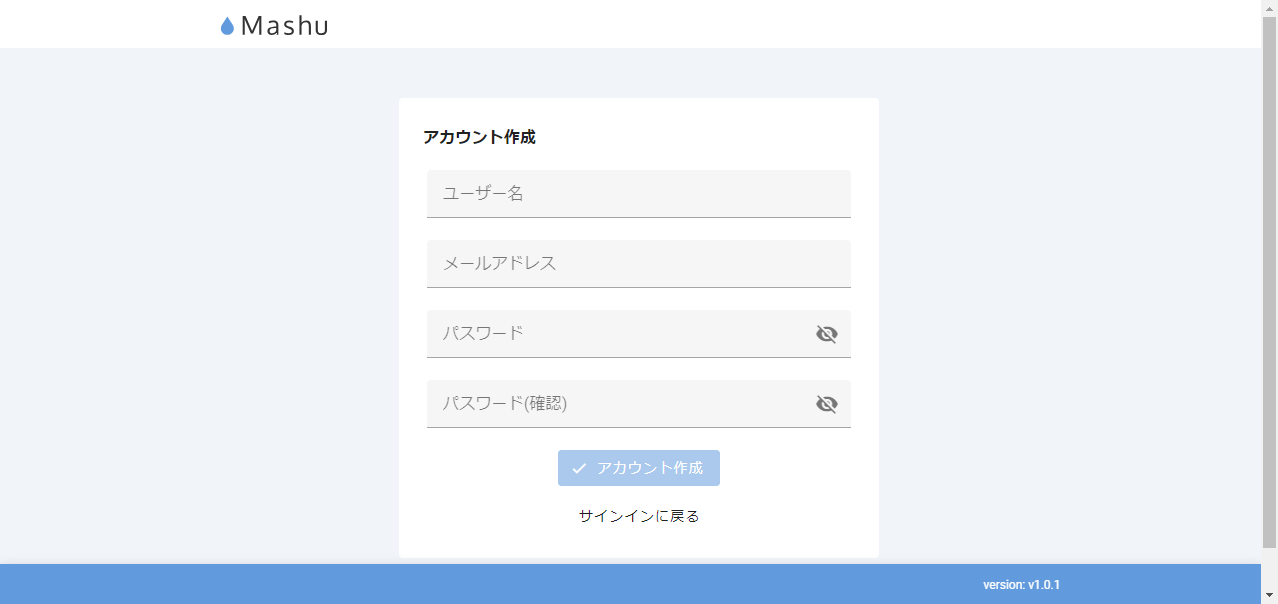This screenshot has height=604, width=1278.
Task: Click the checkmark icon on submit button
Action: tap(579, 468)
